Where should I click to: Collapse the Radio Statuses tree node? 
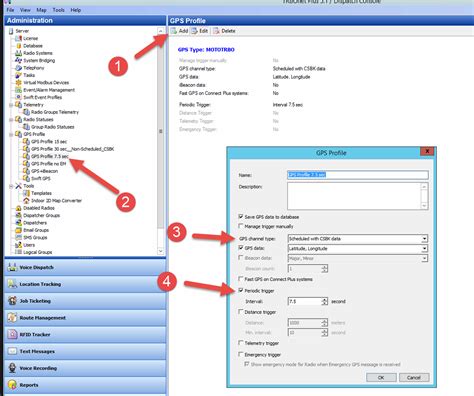click(11, 119)
